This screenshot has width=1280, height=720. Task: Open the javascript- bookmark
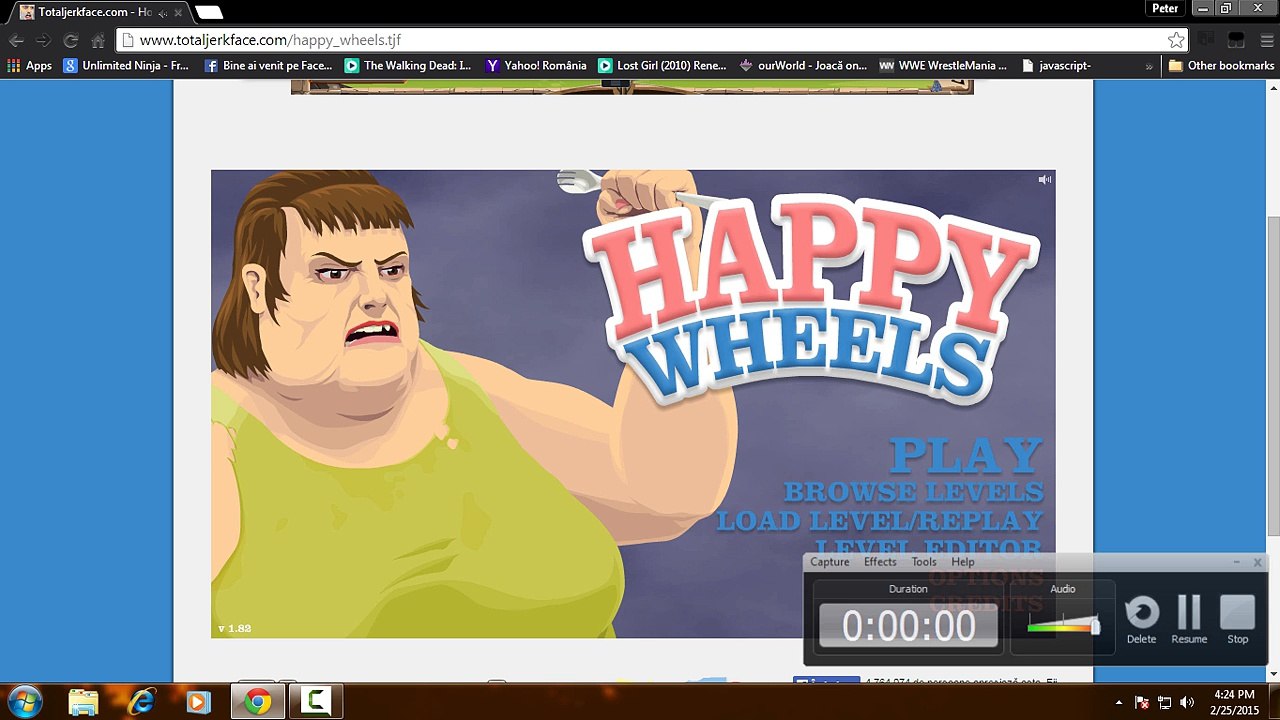click(x=1057, y=65)
